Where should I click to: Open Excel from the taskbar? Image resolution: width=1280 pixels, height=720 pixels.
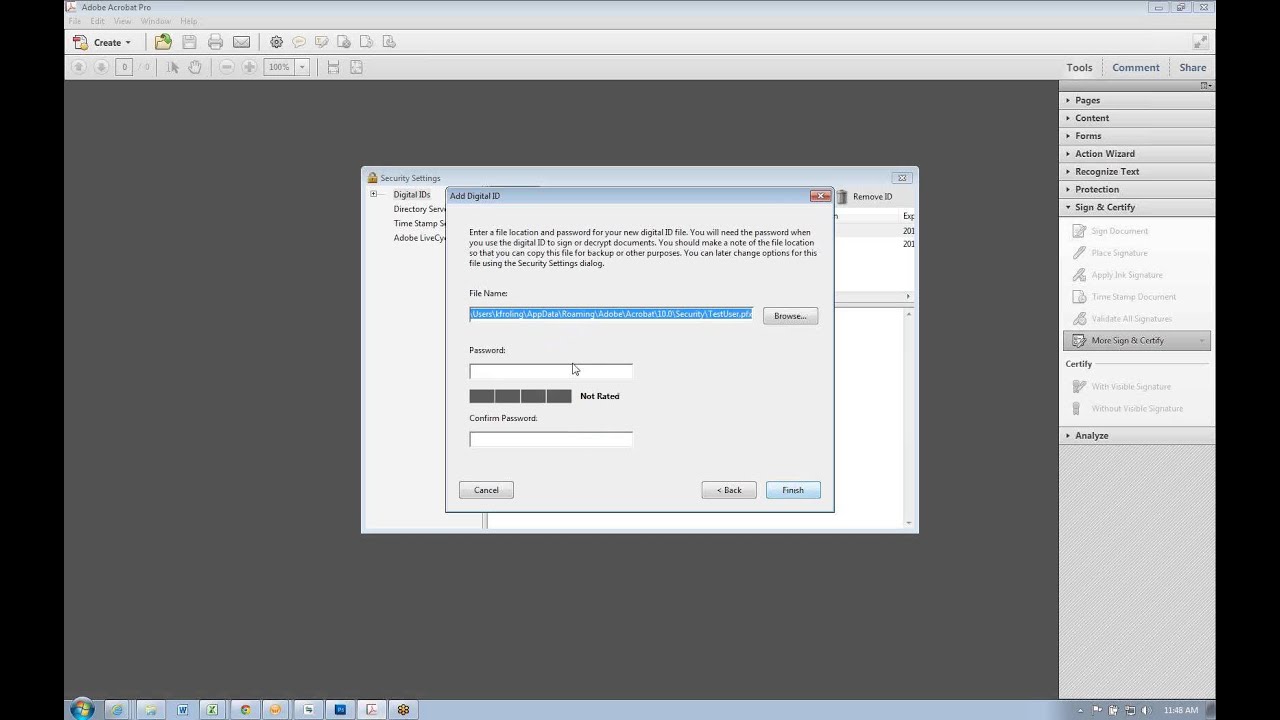click(212, 710)
